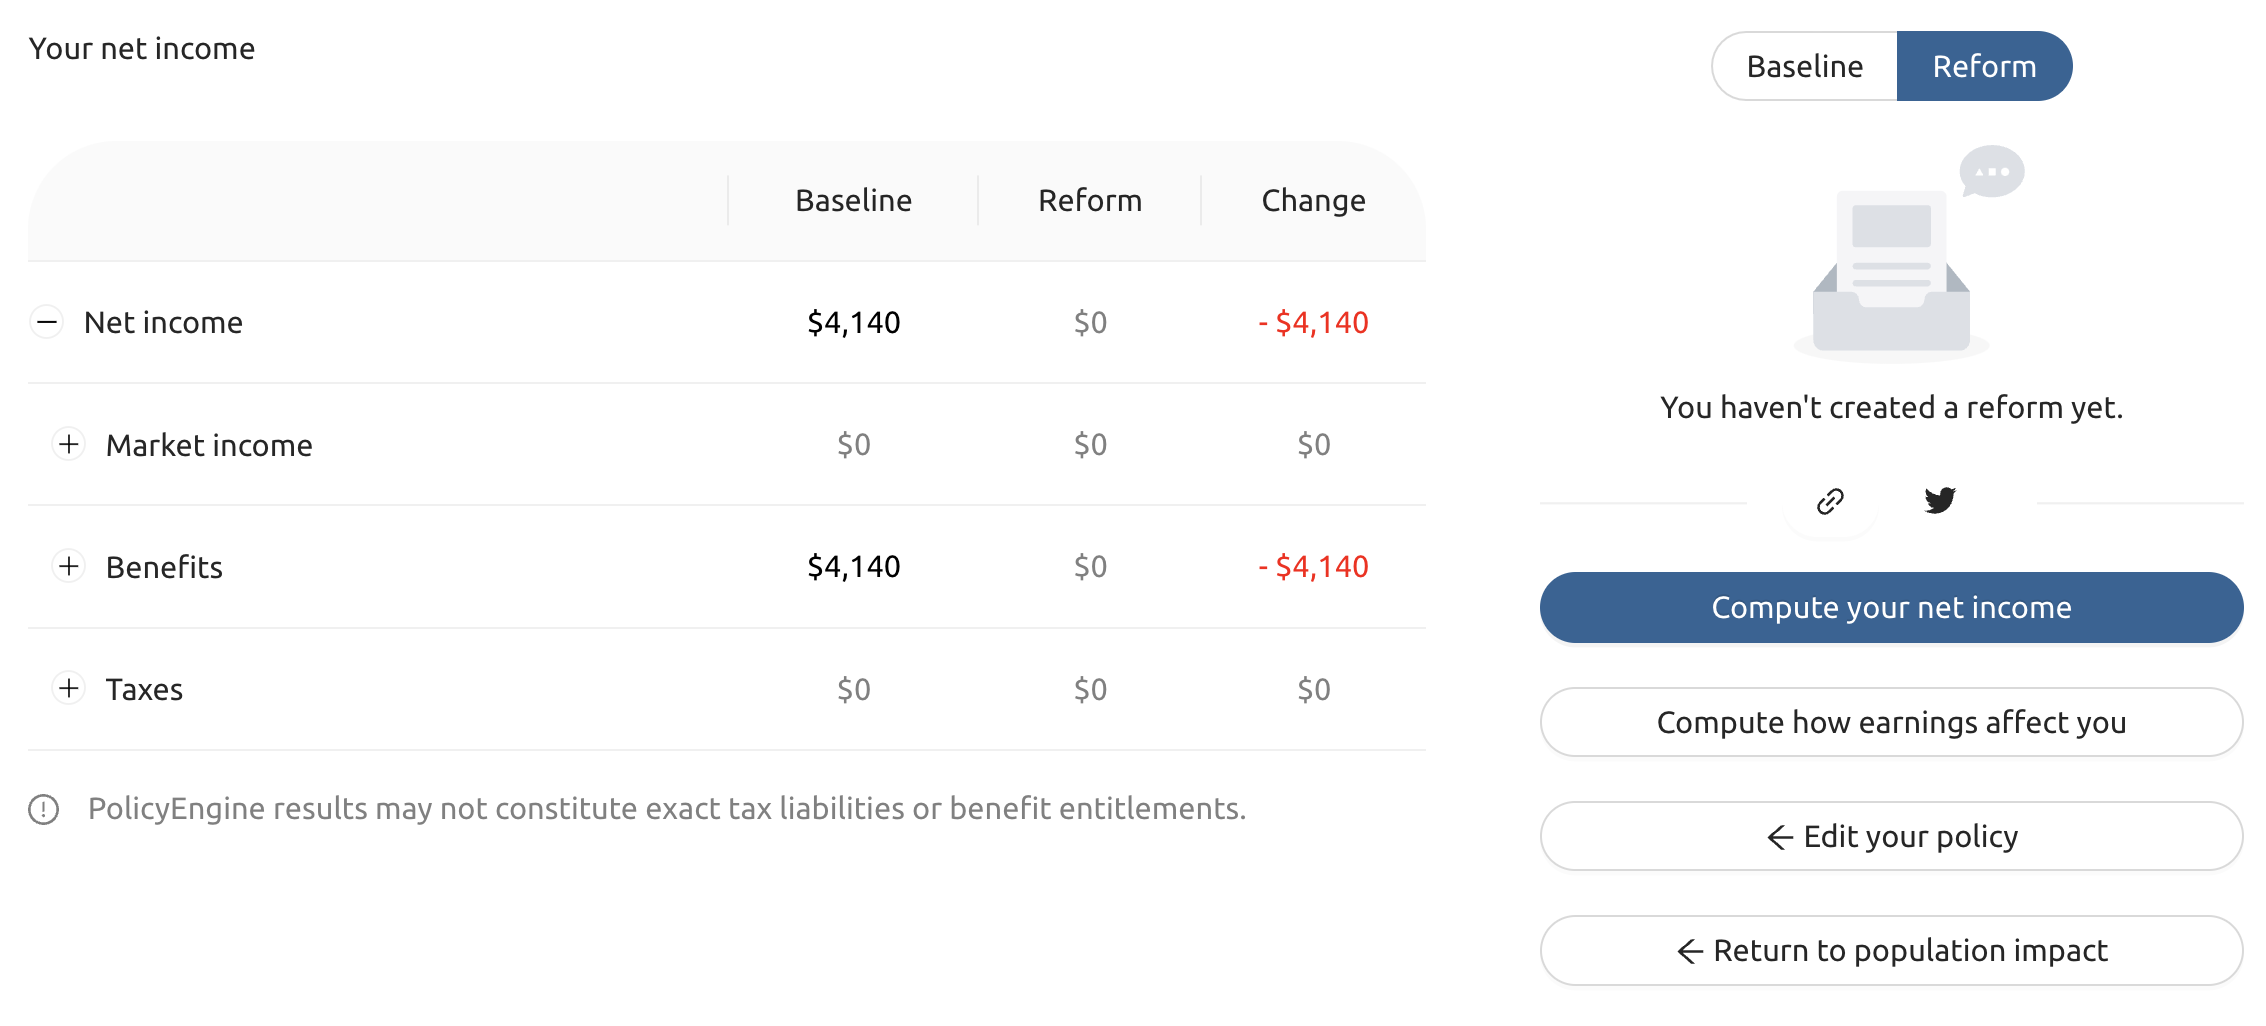This screenshot has height=1026, width=2266.
Task: Select the red -$4,140 change value
Action: pyautogui.click(x=1313, y=322)
